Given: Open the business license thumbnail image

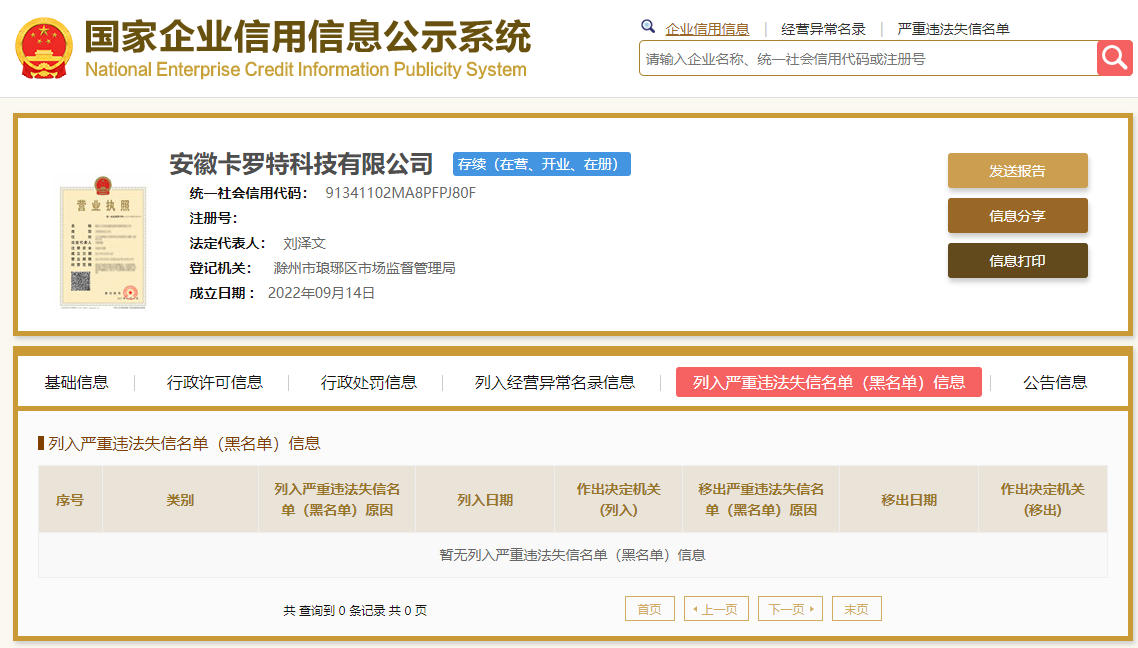Looking at the screenshot, I should 102,243.
